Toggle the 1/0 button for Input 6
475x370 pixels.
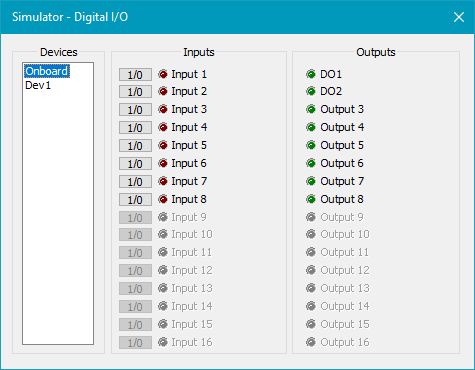[x=135, y=164]
